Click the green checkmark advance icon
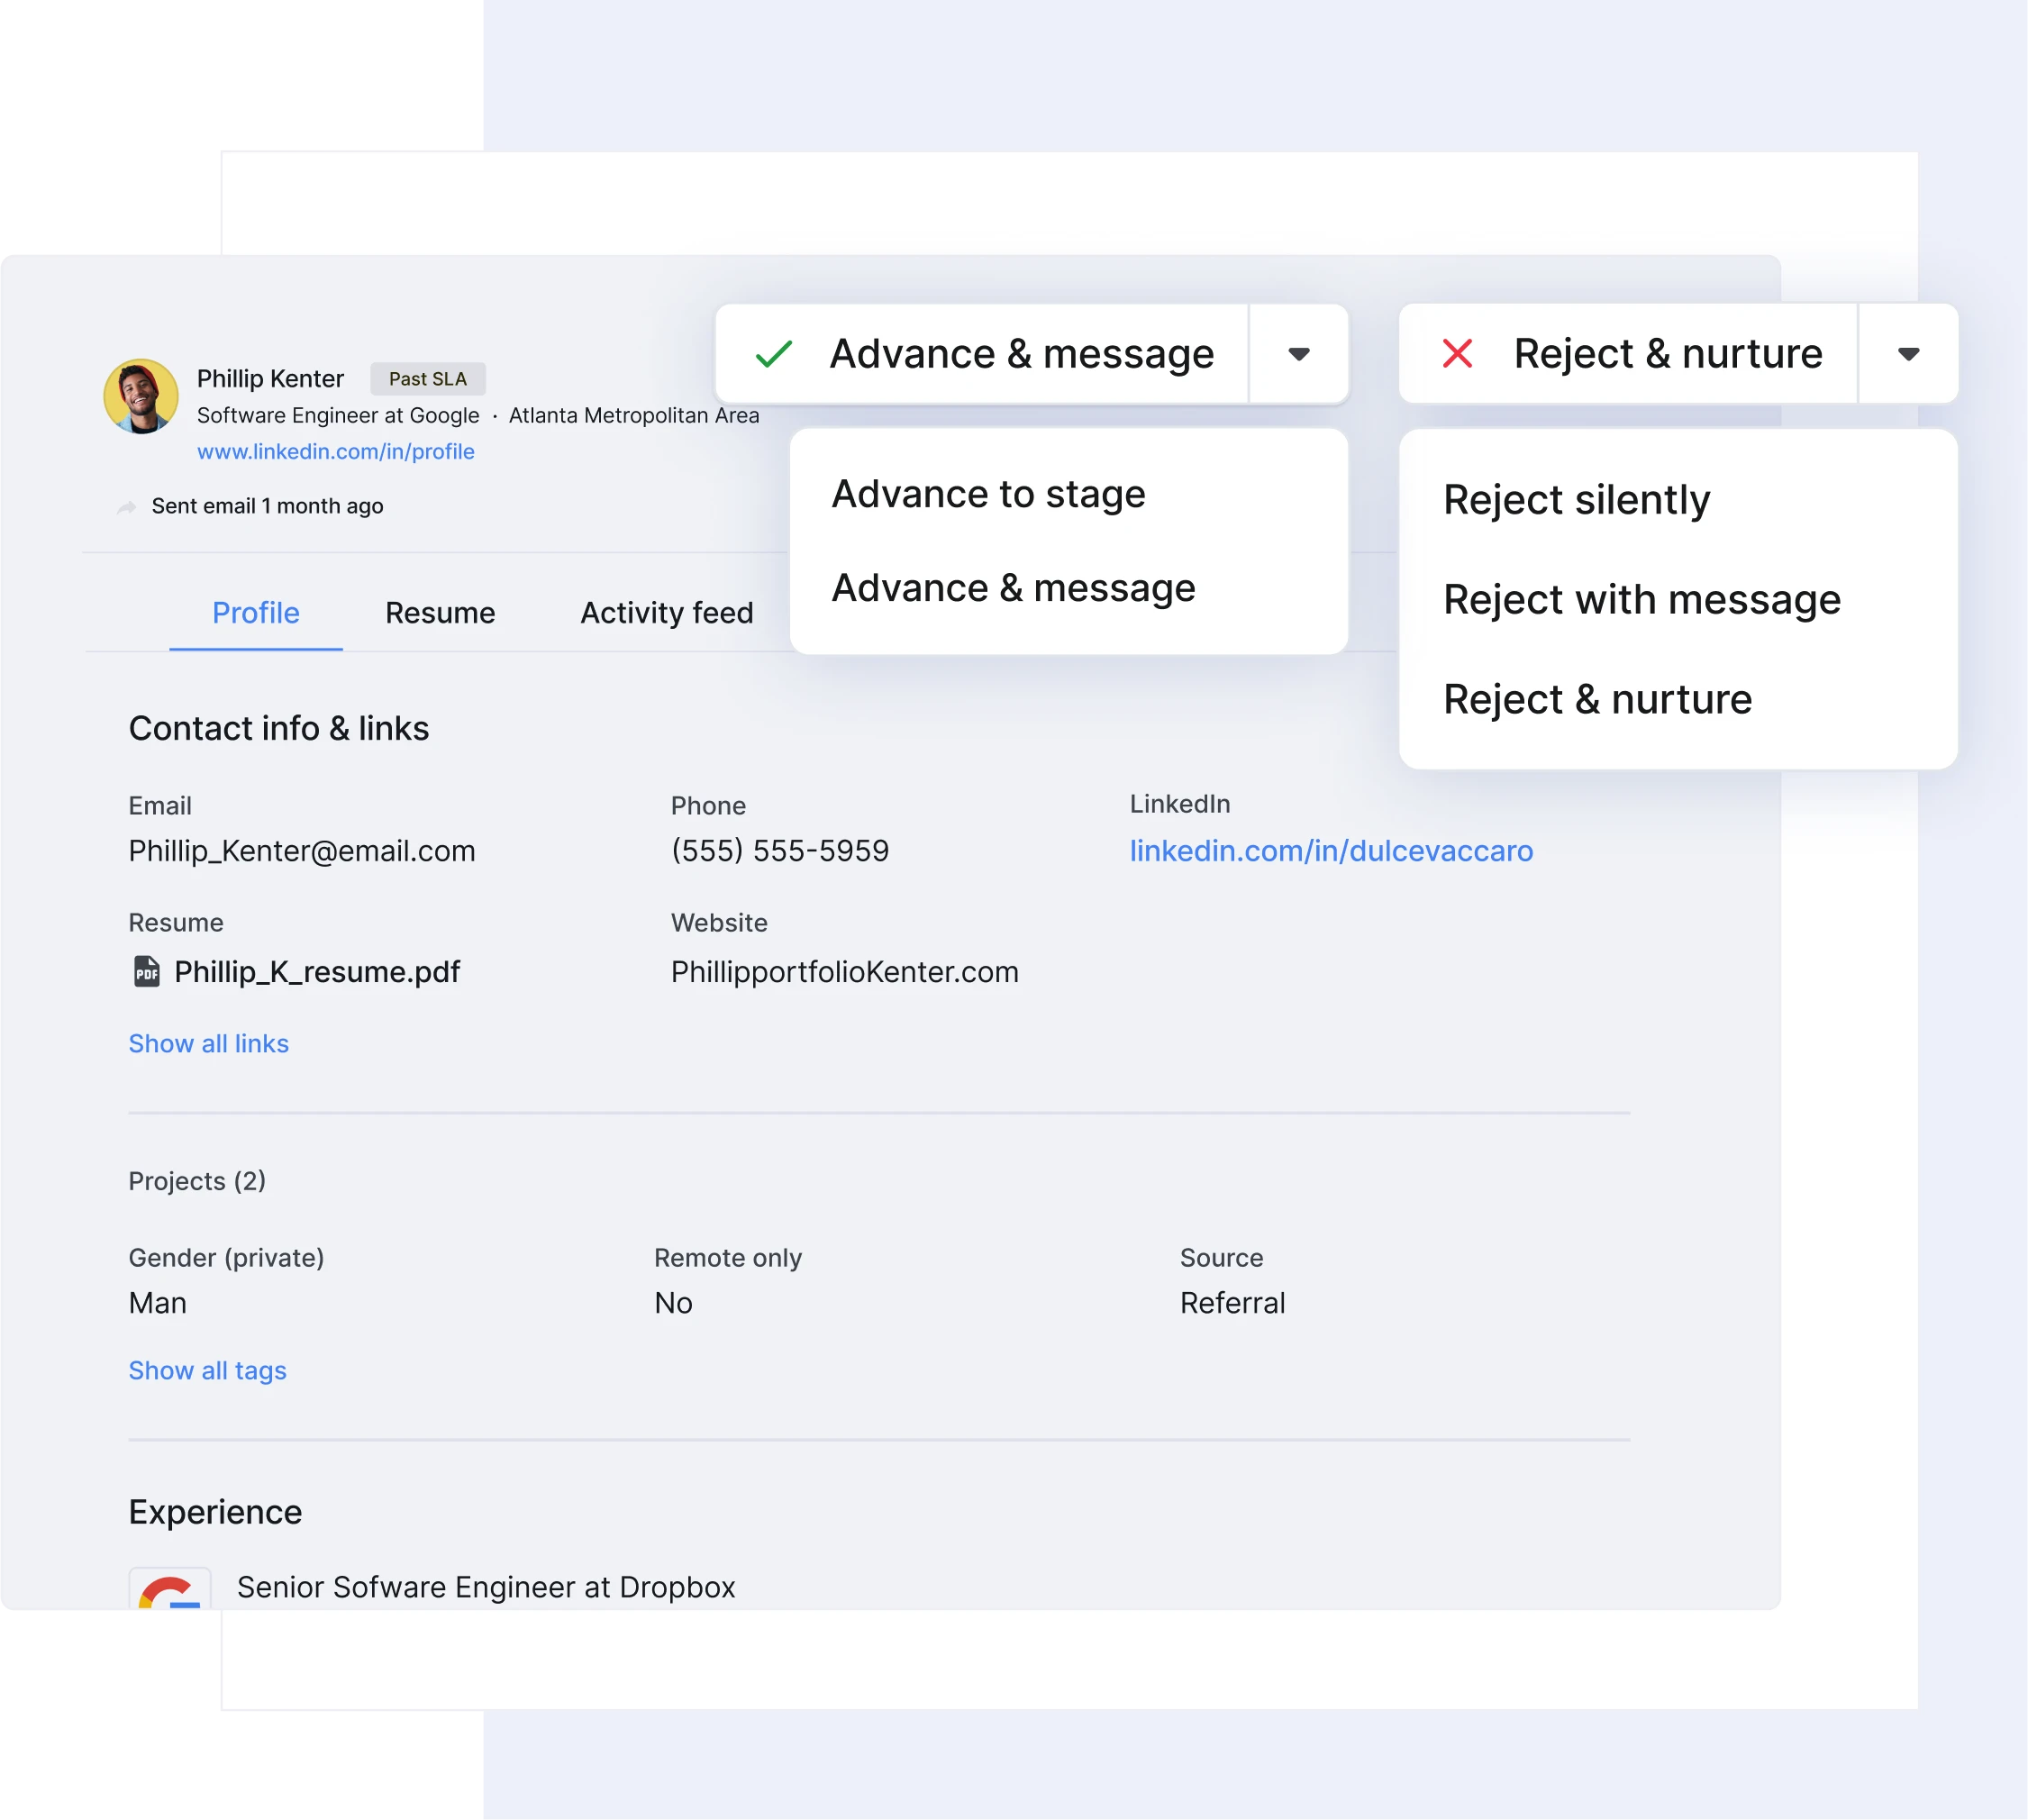The height and width of the screenshot is (1820, 2028). (774, 351)
